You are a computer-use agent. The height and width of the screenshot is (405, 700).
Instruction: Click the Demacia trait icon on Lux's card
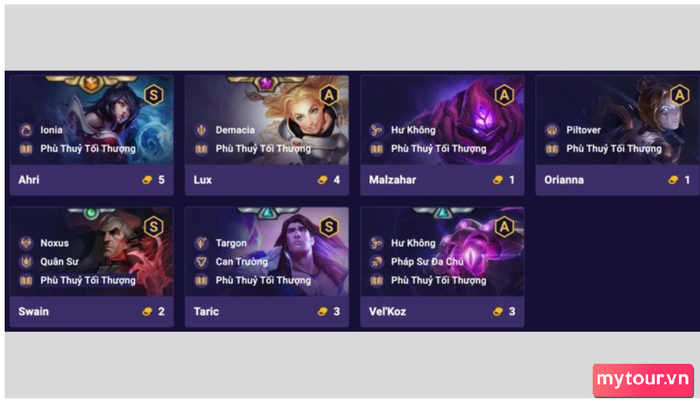[x=201, y=130]
